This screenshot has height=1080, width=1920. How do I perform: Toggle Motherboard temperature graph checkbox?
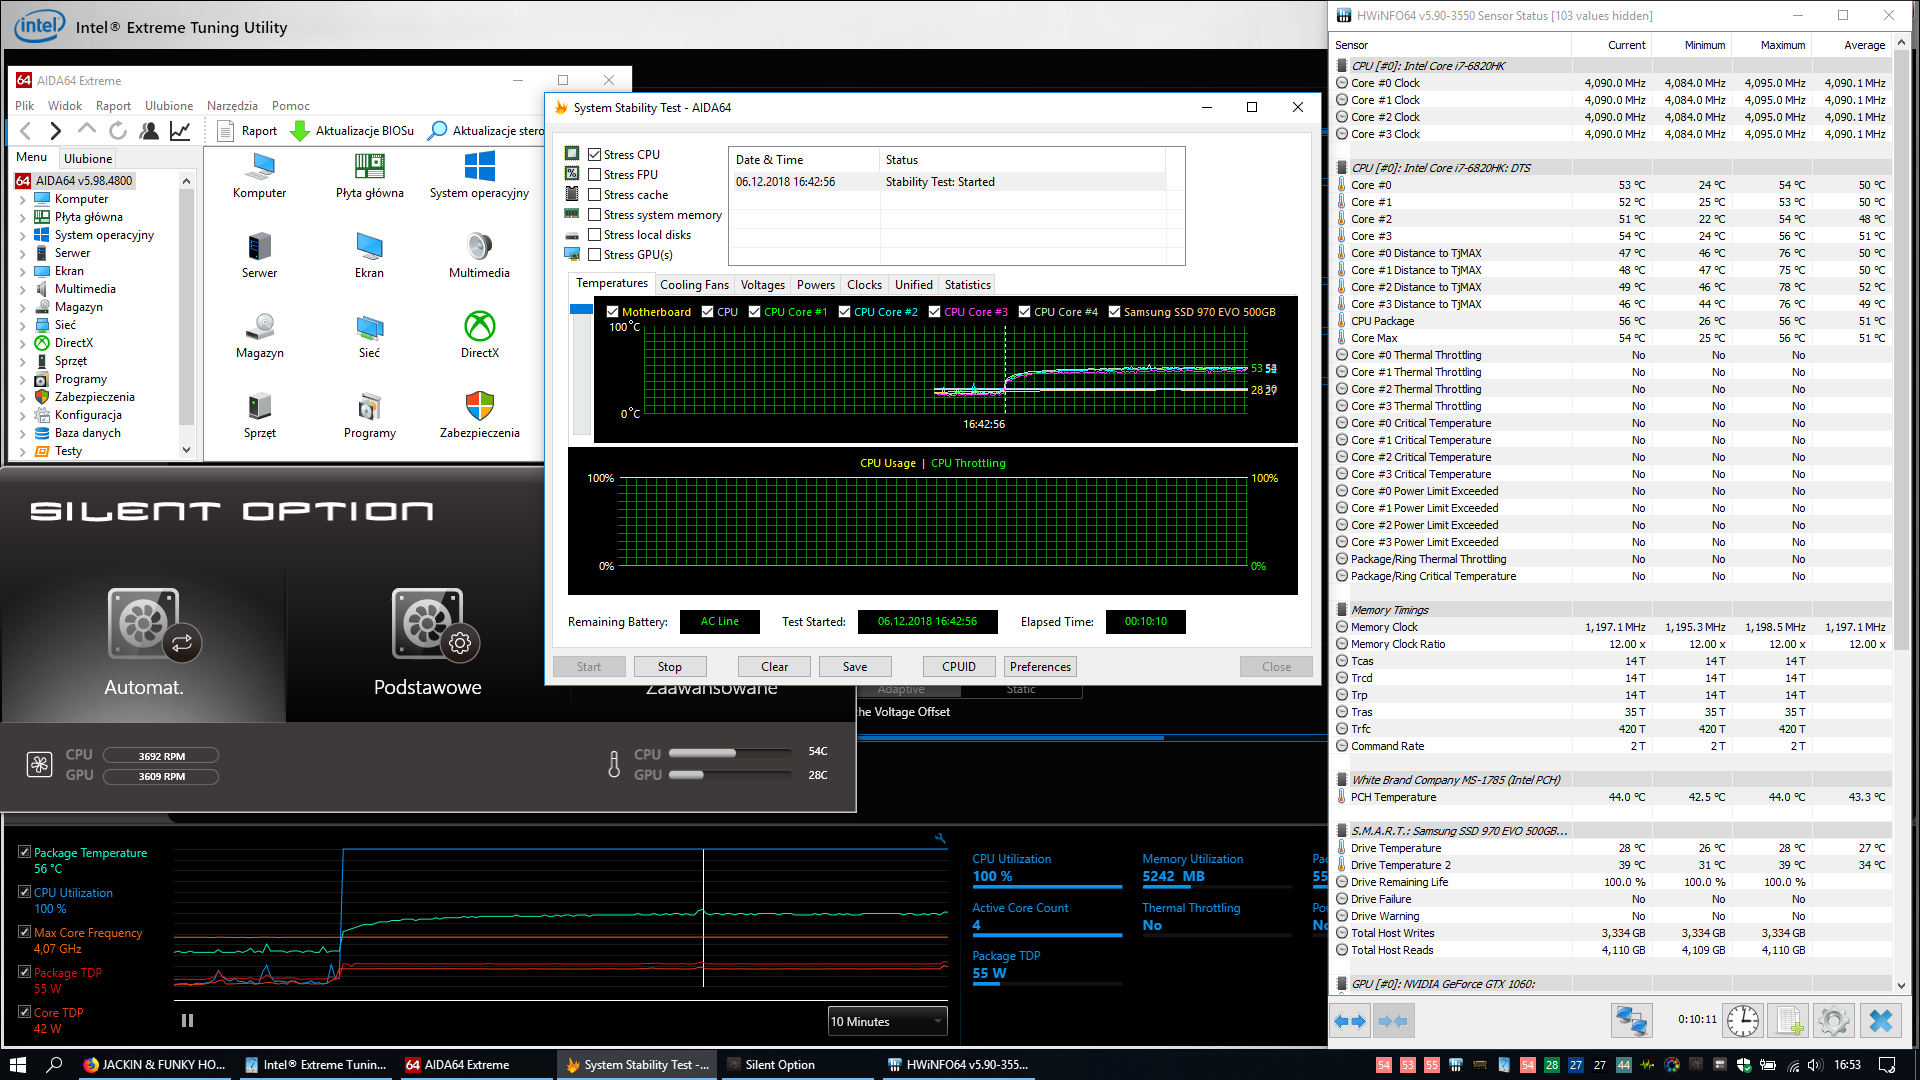(613, 312)
